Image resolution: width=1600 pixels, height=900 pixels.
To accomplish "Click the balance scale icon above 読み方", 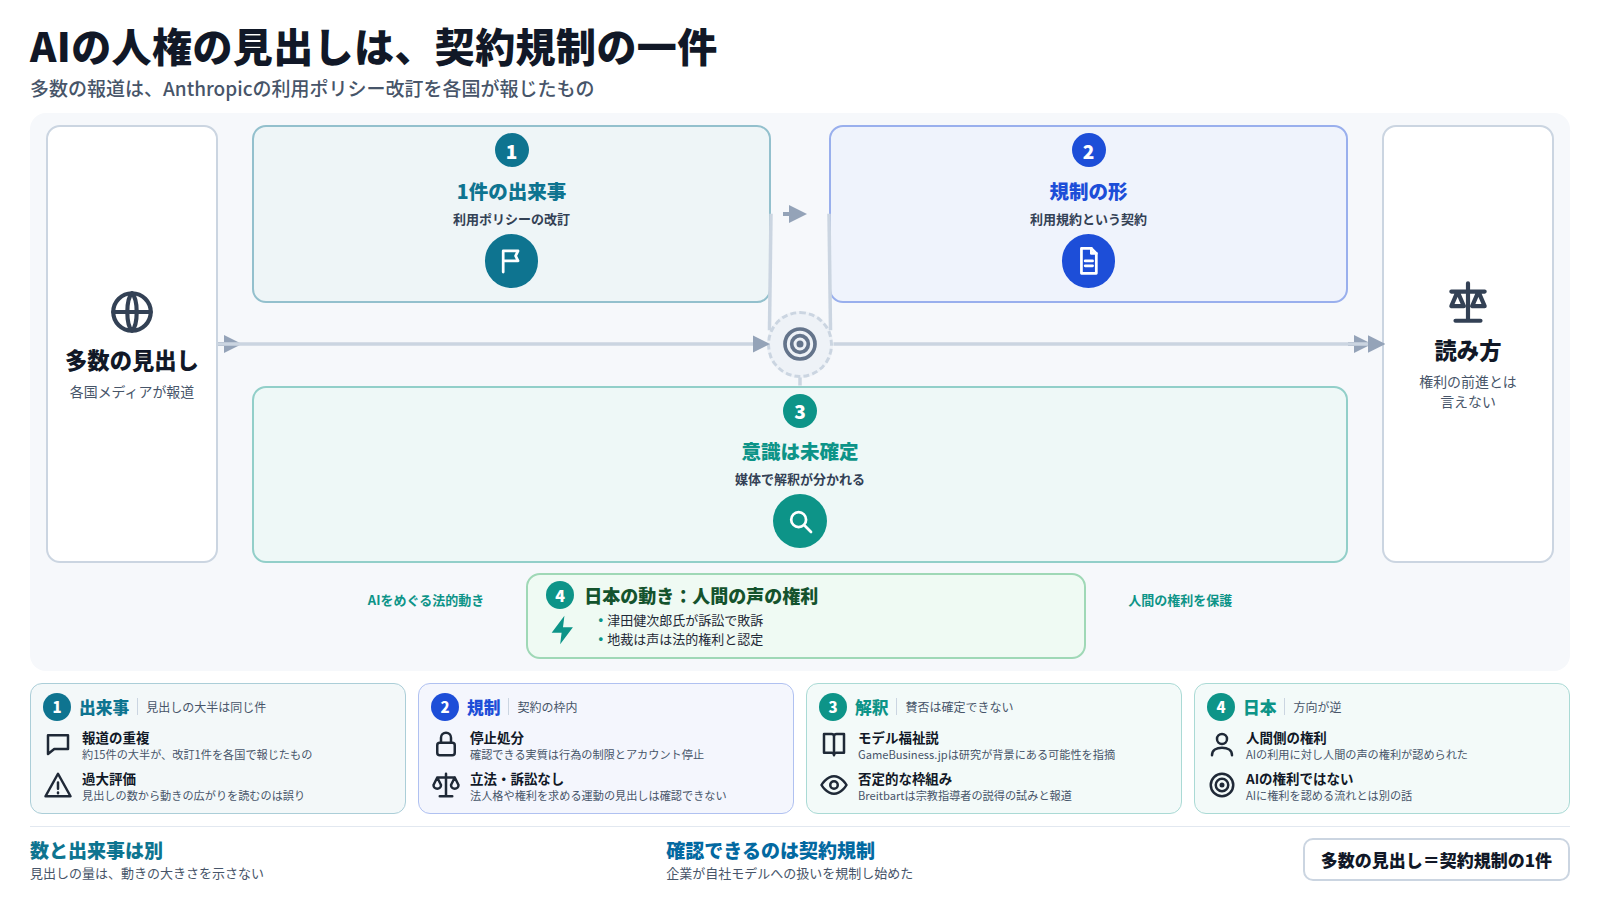I will coord(1468,302).
